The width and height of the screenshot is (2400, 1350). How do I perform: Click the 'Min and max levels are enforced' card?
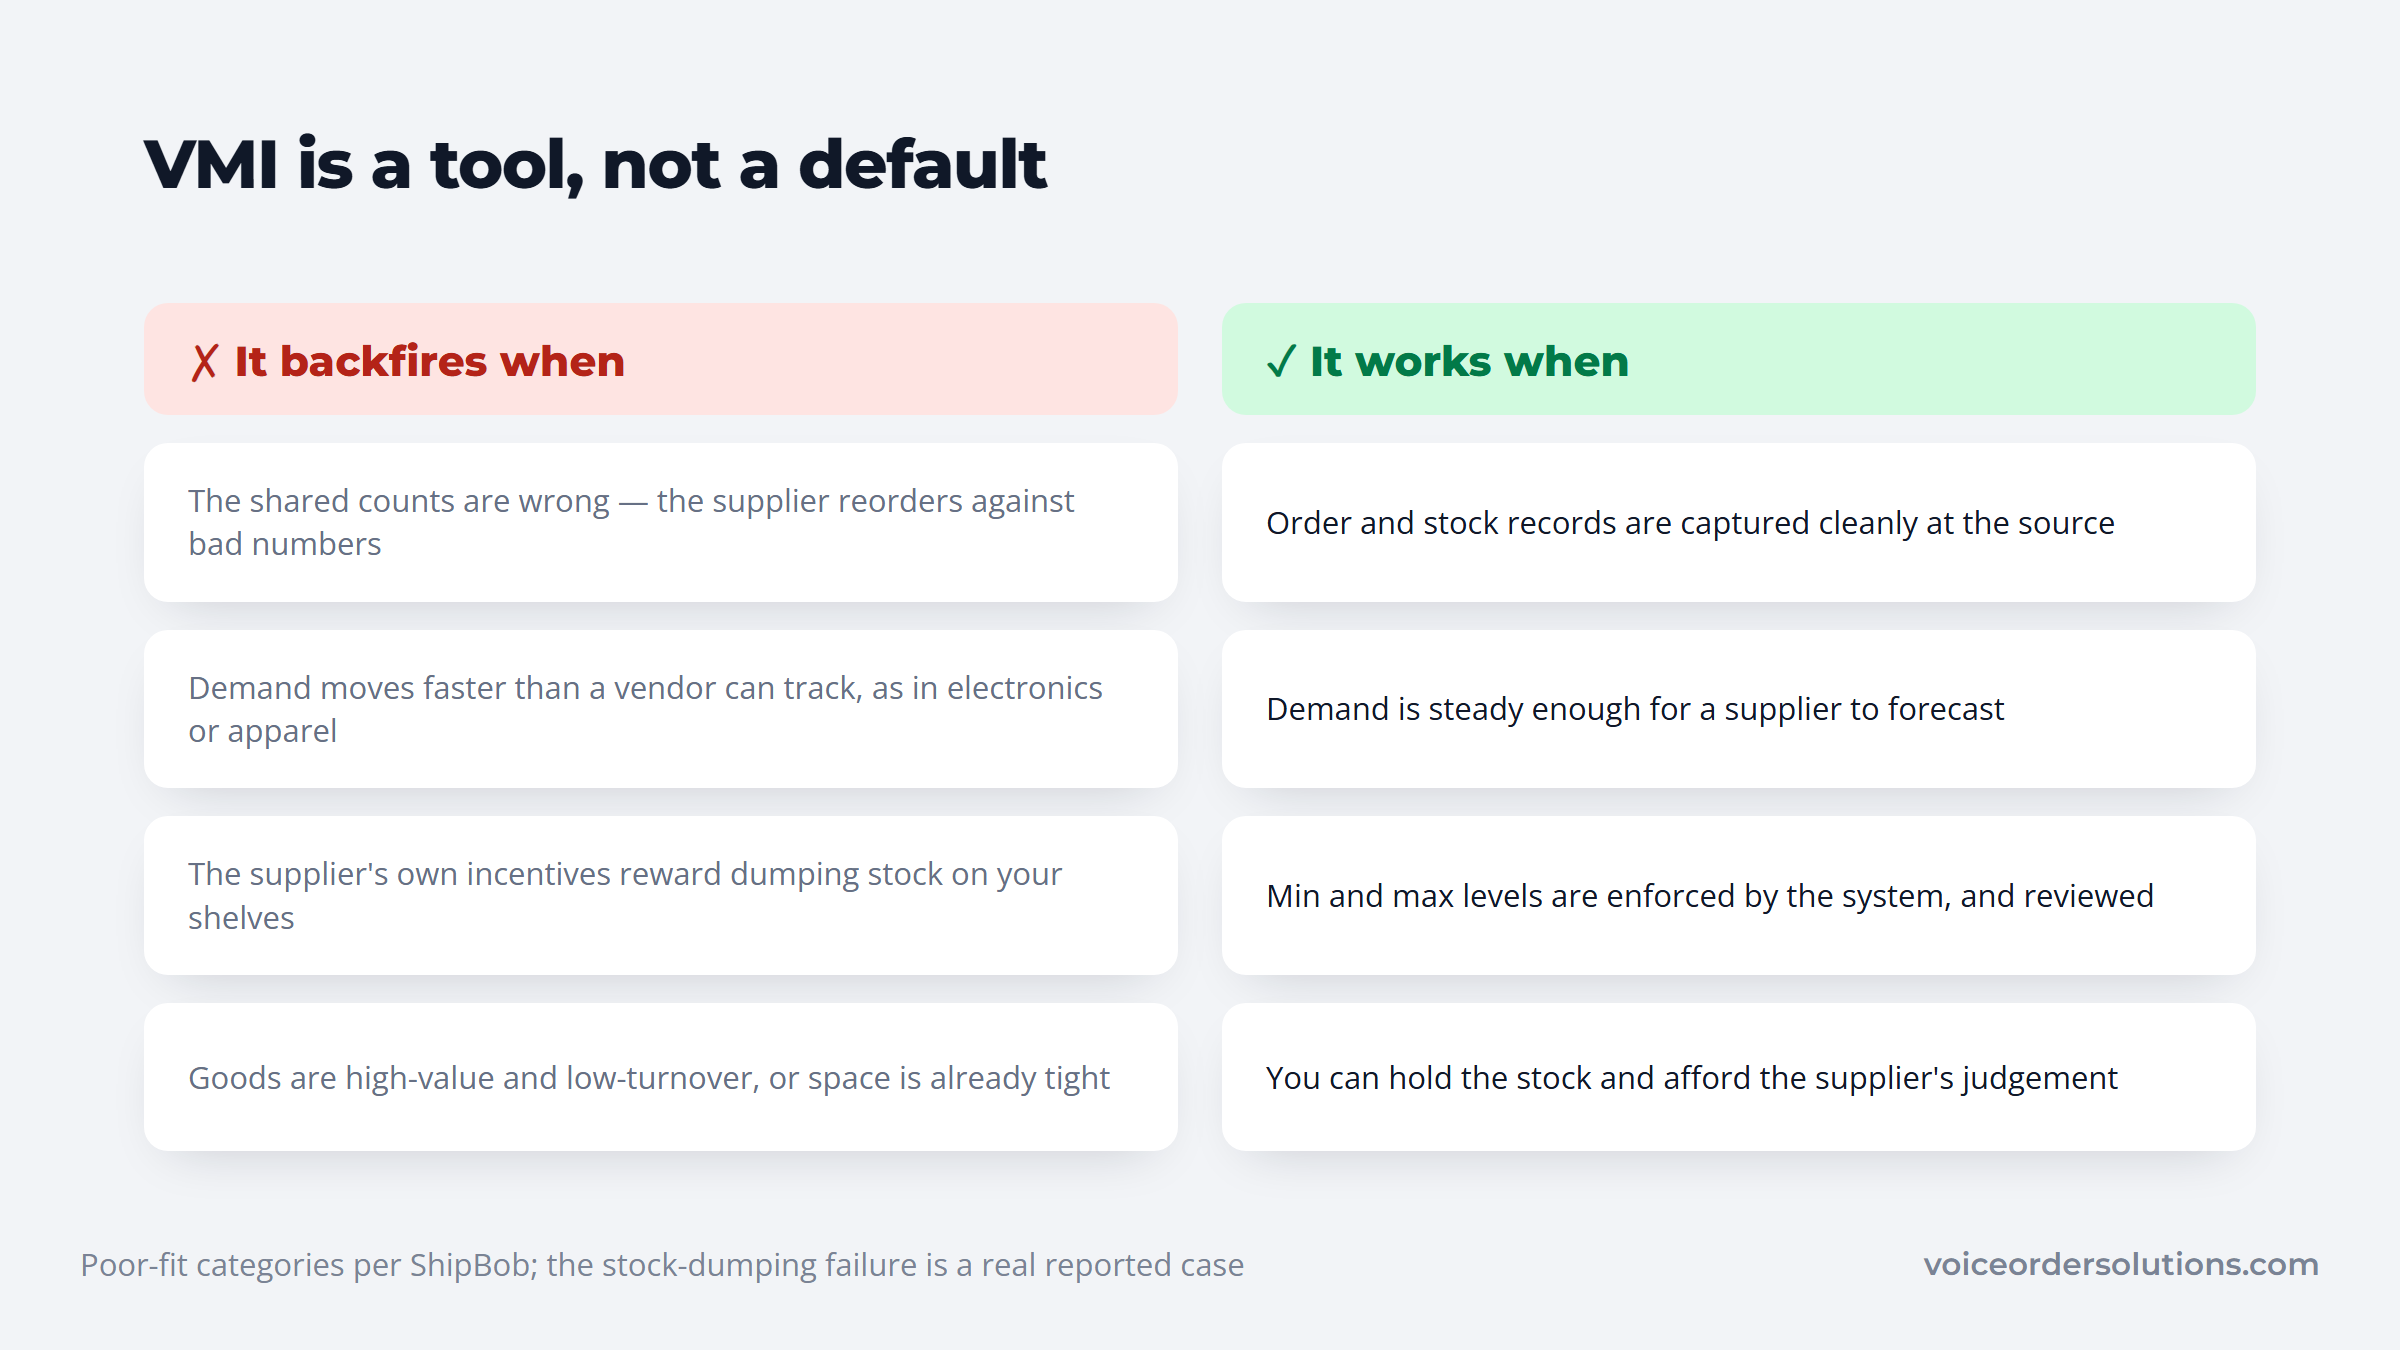point(1738,895)
